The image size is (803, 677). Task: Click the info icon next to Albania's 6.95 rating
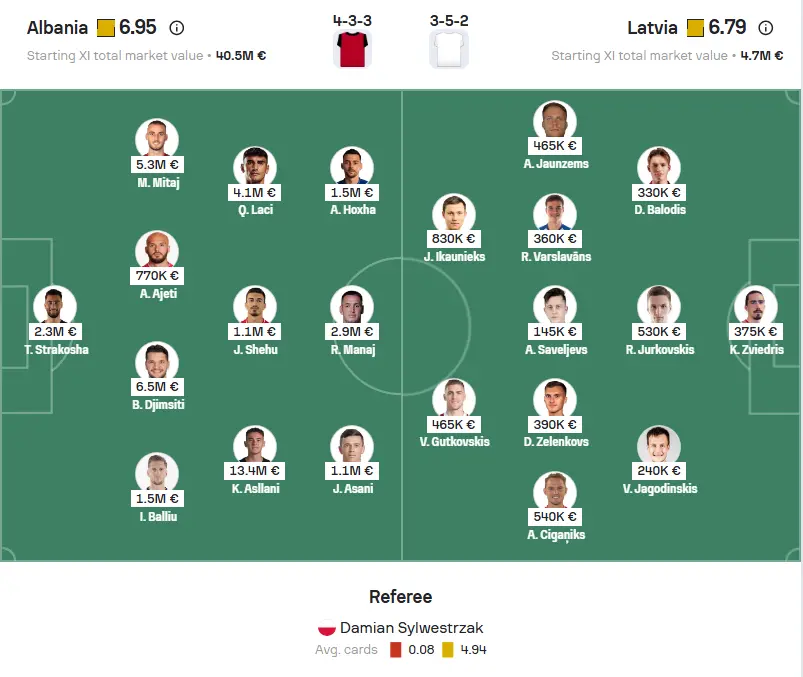click(177, 28)
